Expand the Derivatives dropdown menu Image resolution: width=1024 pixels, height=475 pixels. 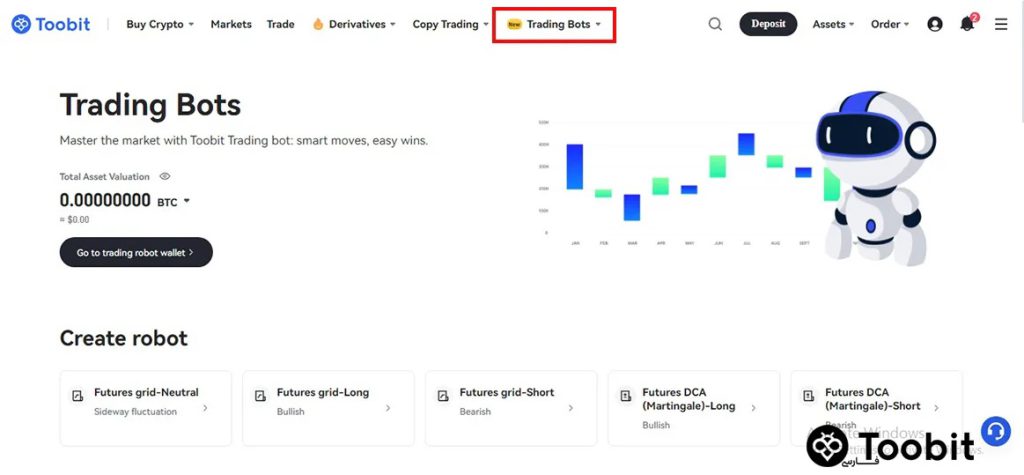tap(362, 24)
